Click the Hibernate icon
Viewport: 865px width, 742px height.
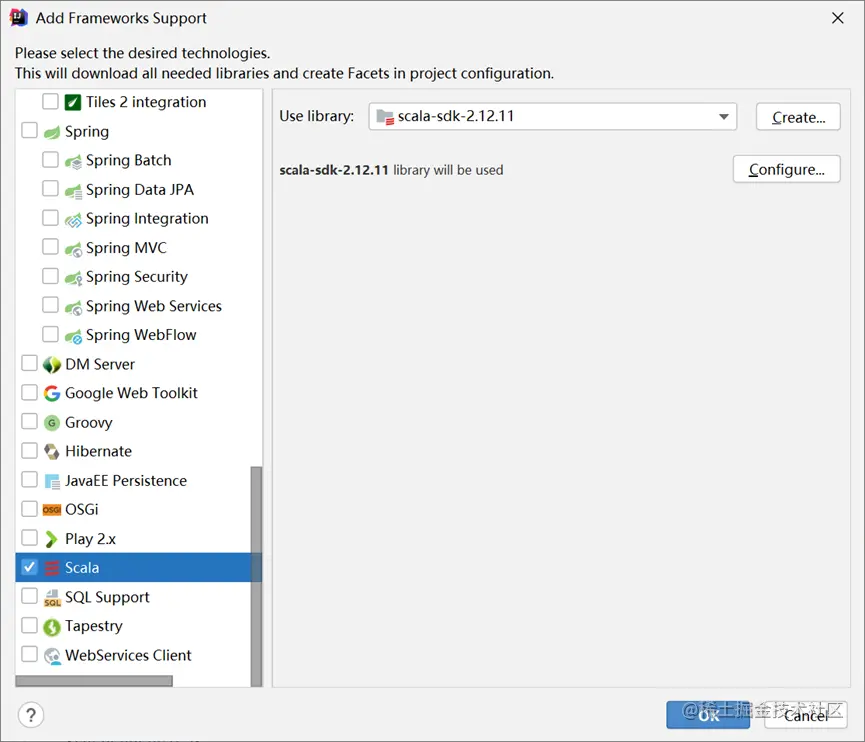(x=52, y=452)
